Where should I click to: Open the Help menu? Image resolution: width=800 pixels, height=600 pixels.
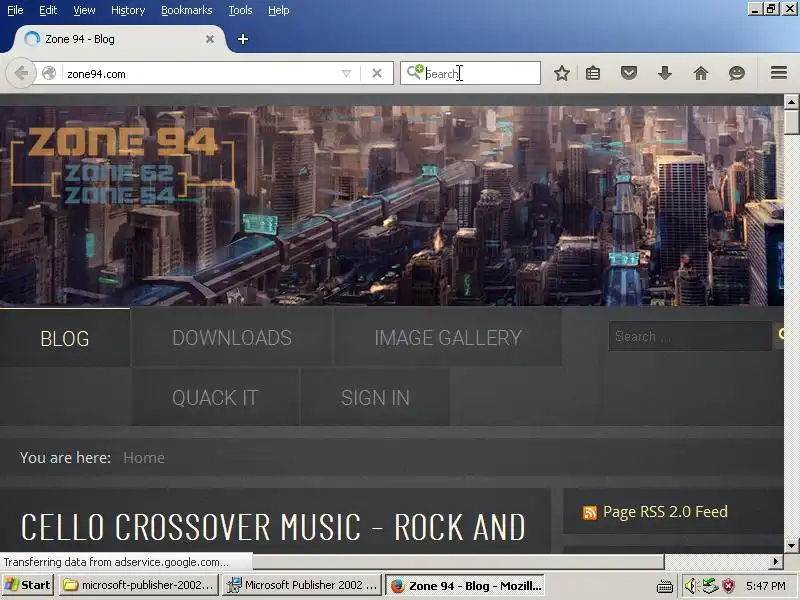279,10
